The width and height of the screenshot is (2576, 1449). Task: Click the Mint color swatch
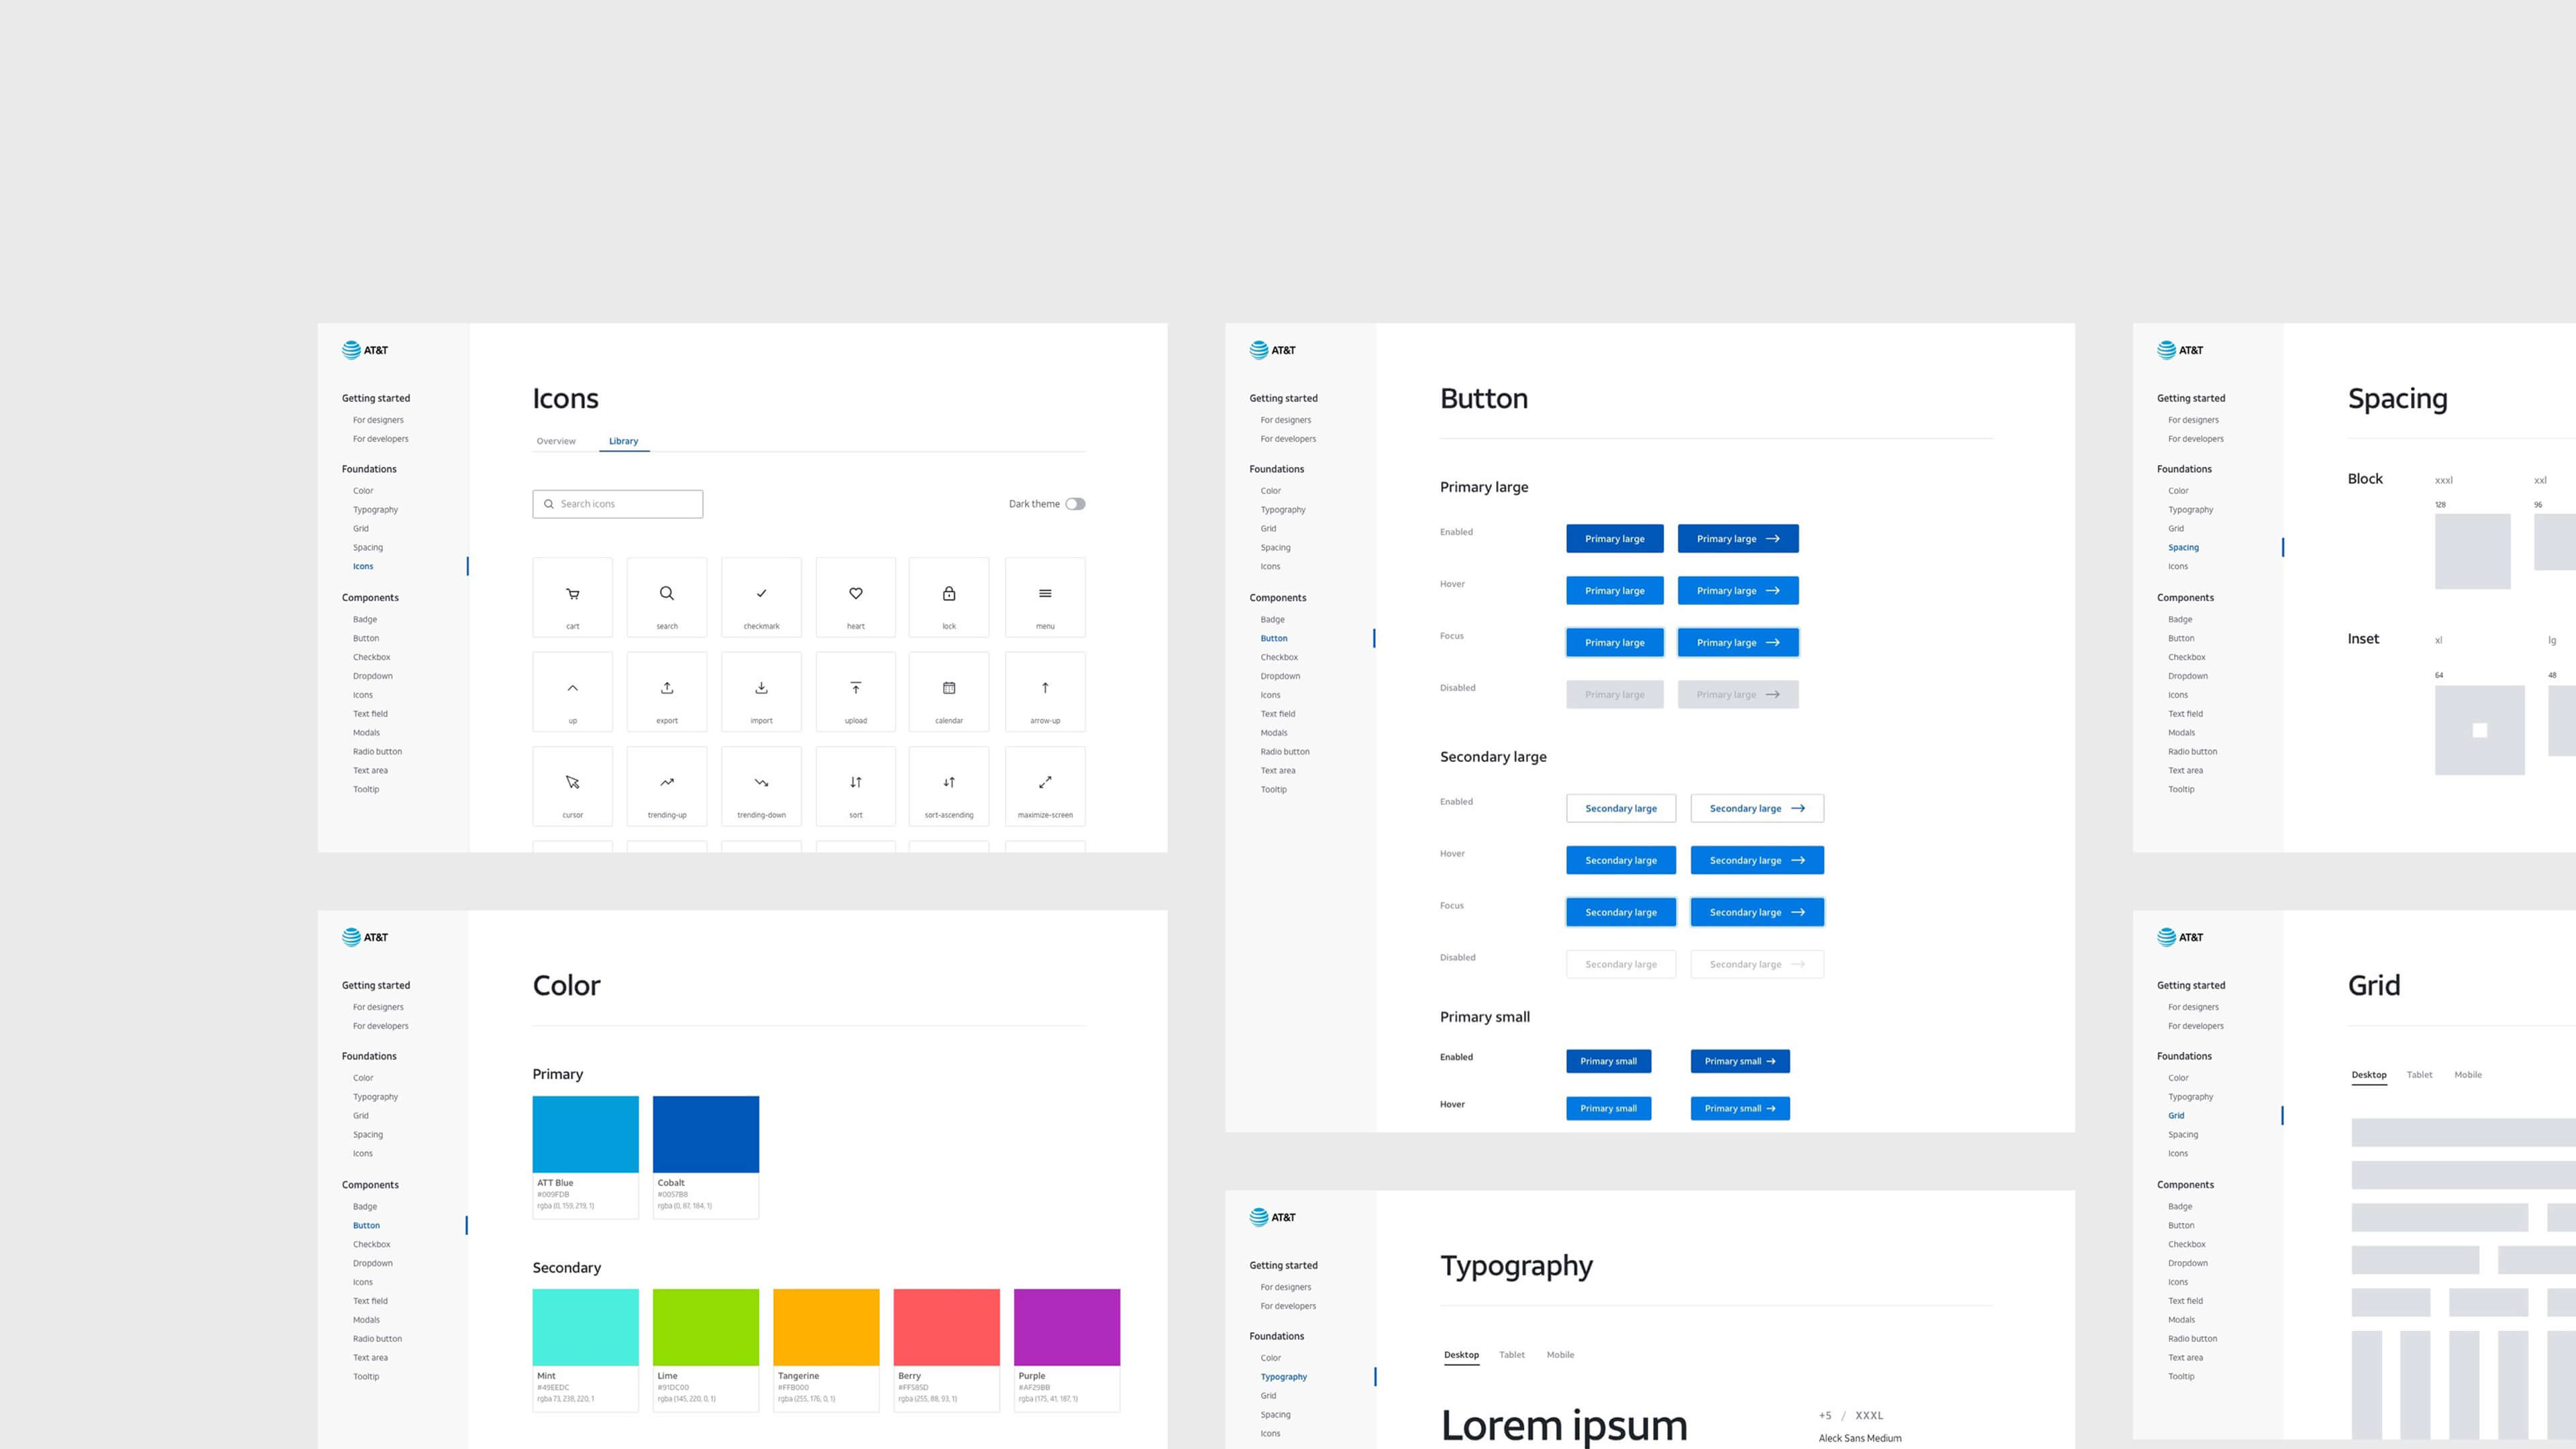(x=585, y=1327)
